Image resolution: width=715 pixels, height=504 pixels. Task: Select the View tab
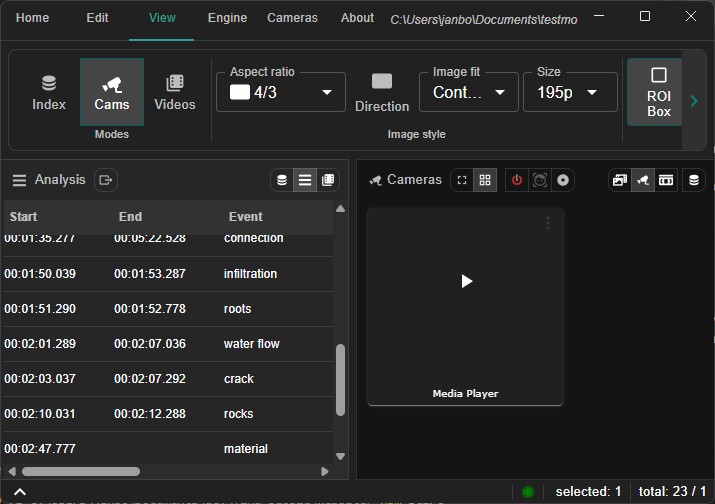(x=162, y=18)
